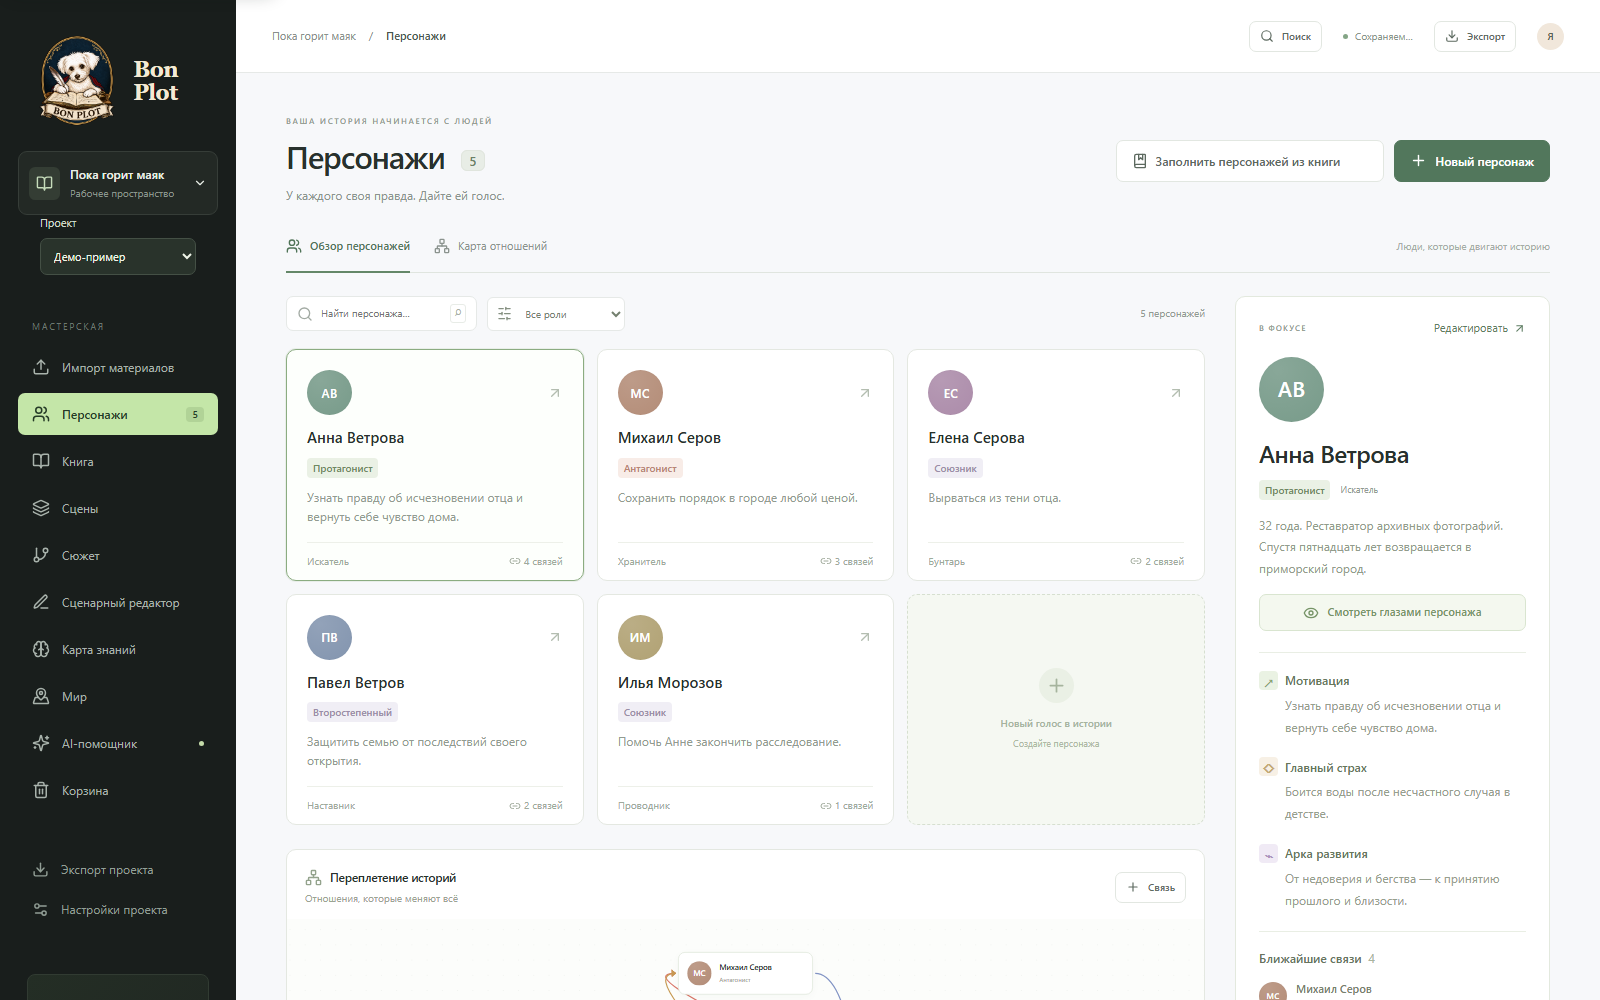
Task: Click the Найти персонажа search field
Action: [x=381, y=314]
